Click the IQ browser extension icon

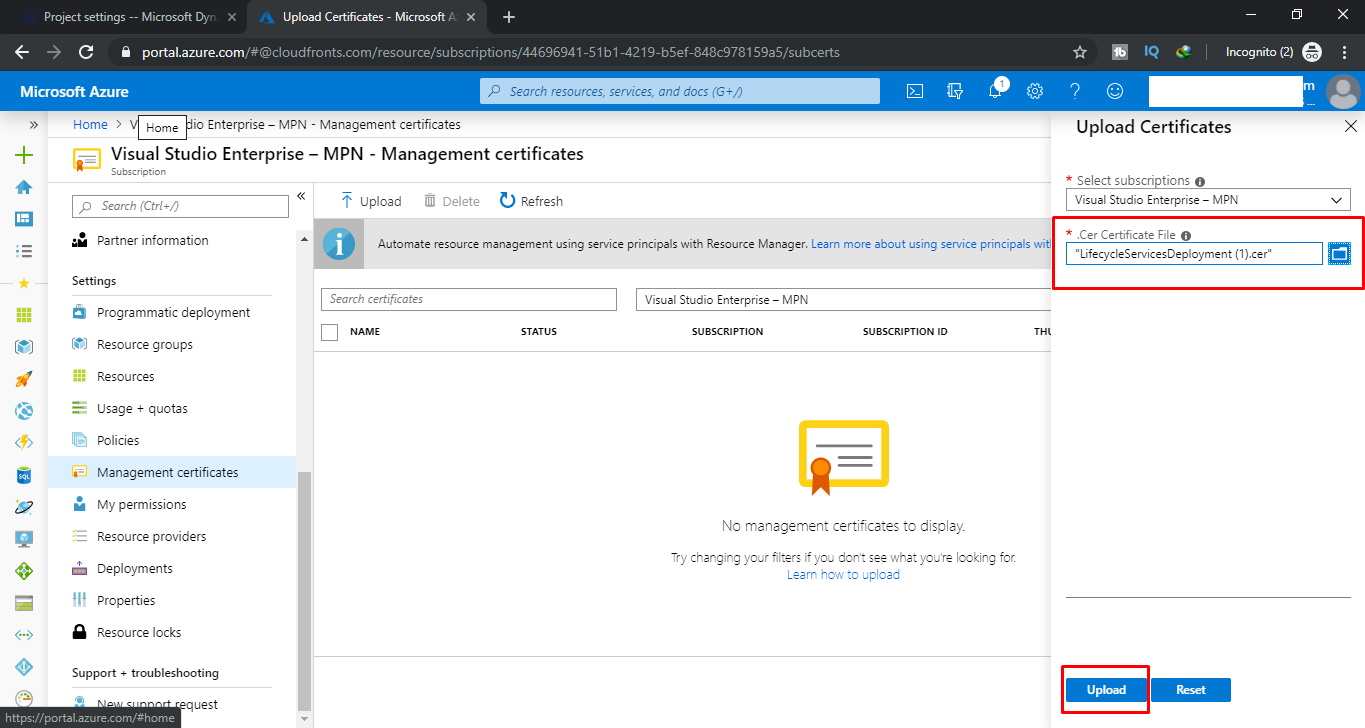[x=1151, y=52]
